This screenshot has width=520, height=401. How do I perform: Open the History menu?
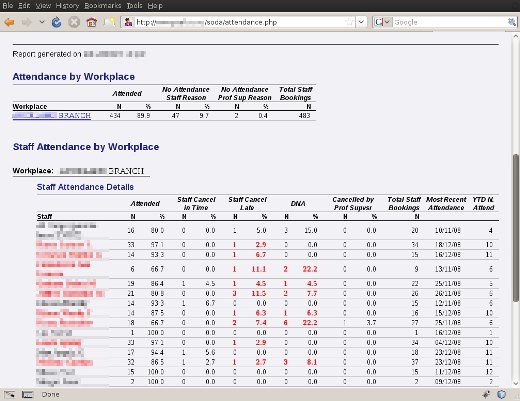(67, 6)
